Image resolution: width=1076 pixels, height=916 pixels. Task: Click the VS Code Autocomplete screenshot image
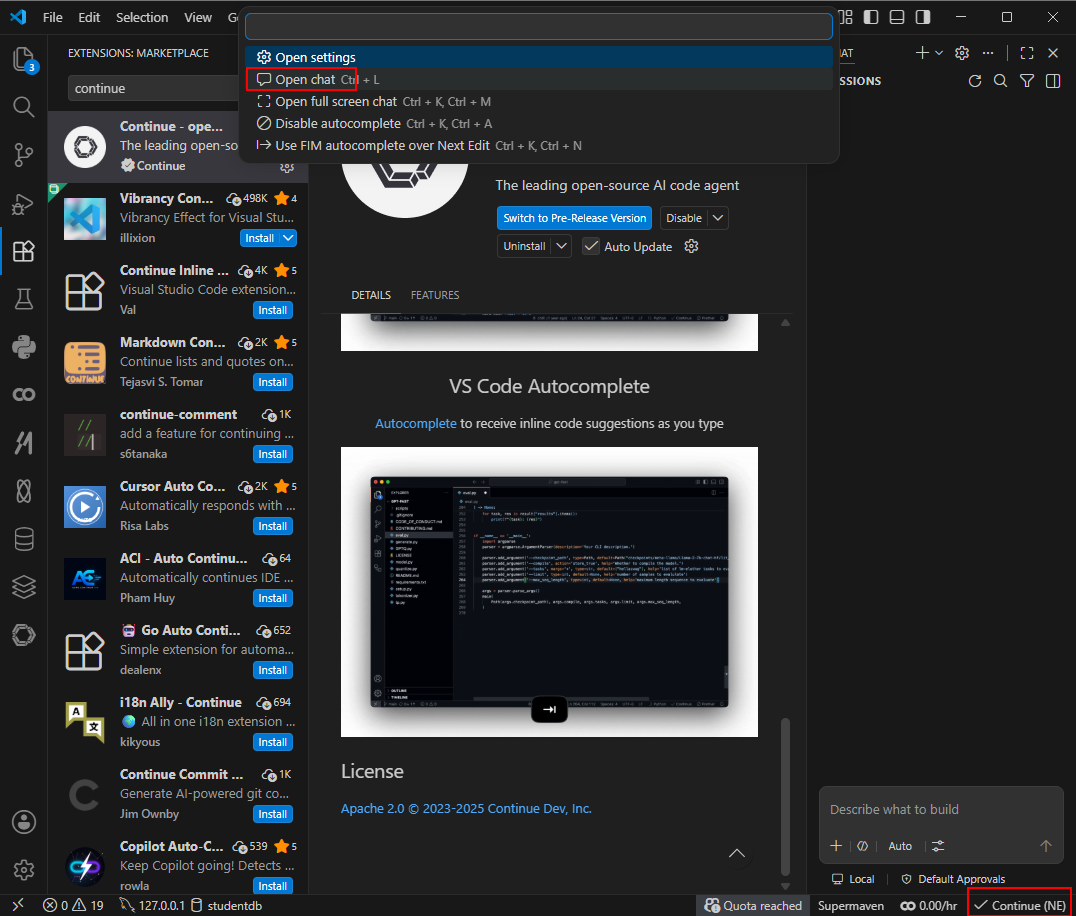point(549,592)
